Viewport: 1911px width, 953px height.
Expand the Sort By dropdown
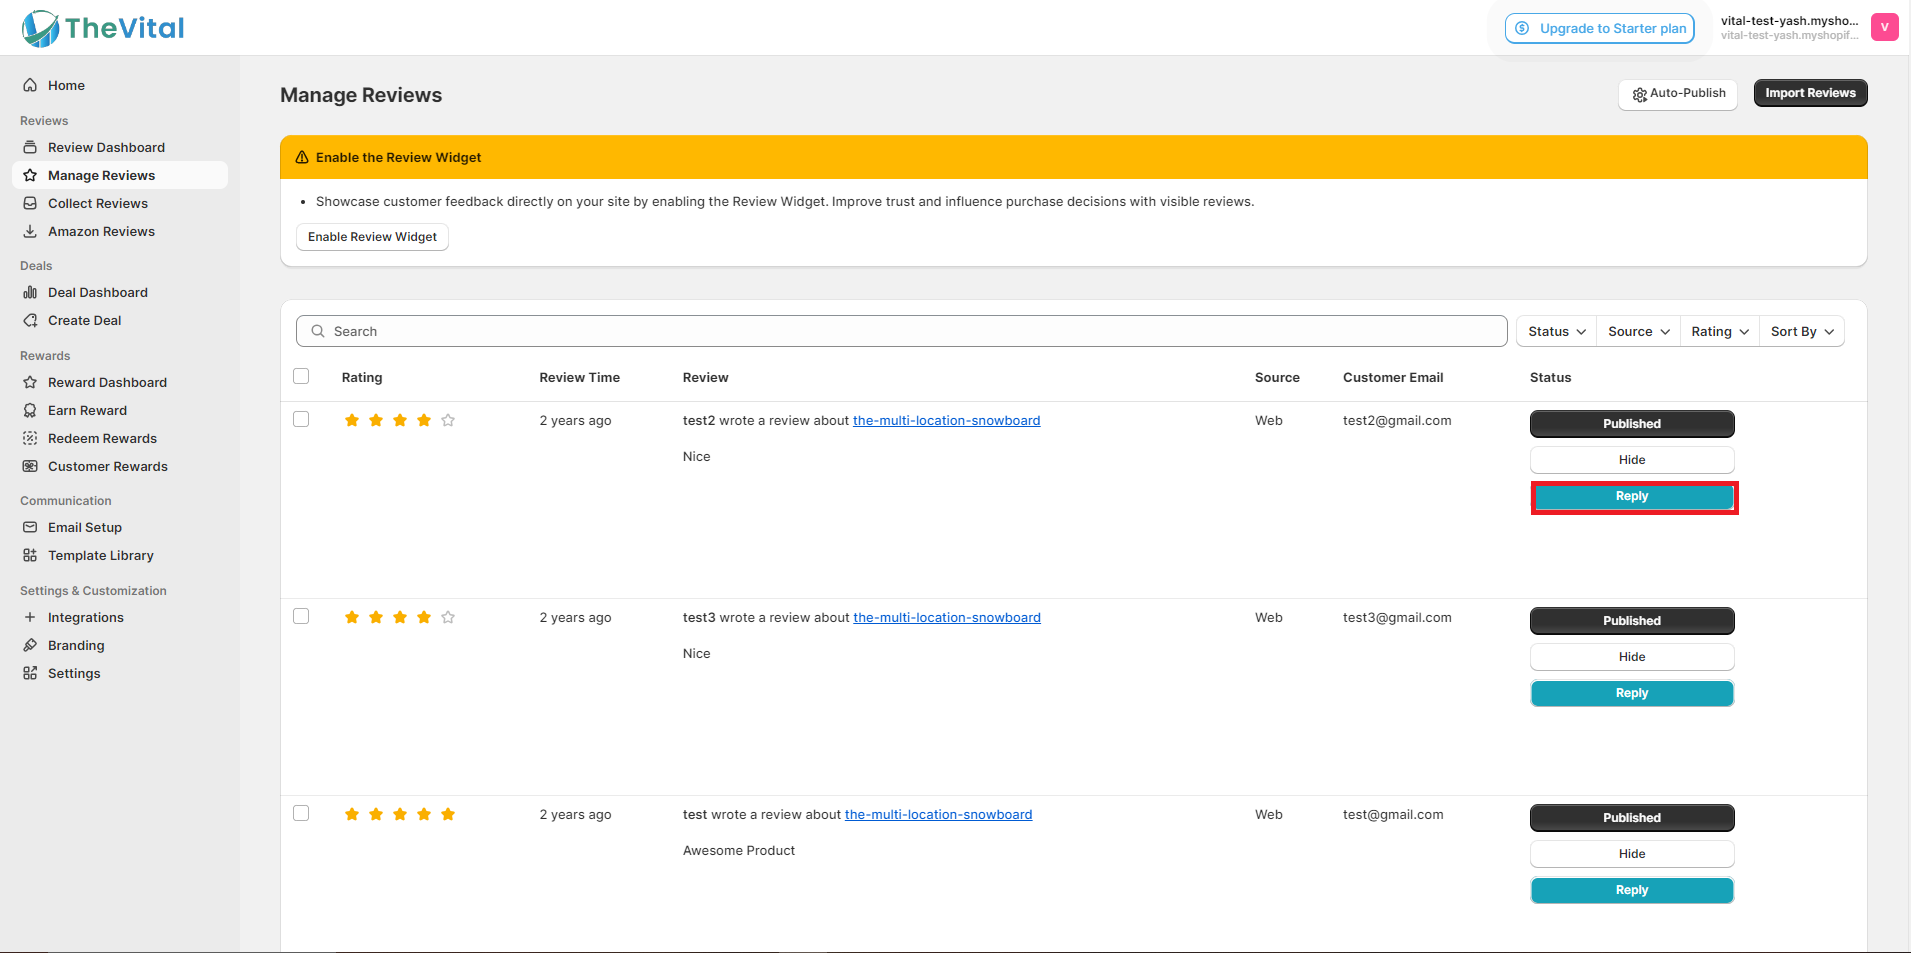click(x=1802, y=331)
